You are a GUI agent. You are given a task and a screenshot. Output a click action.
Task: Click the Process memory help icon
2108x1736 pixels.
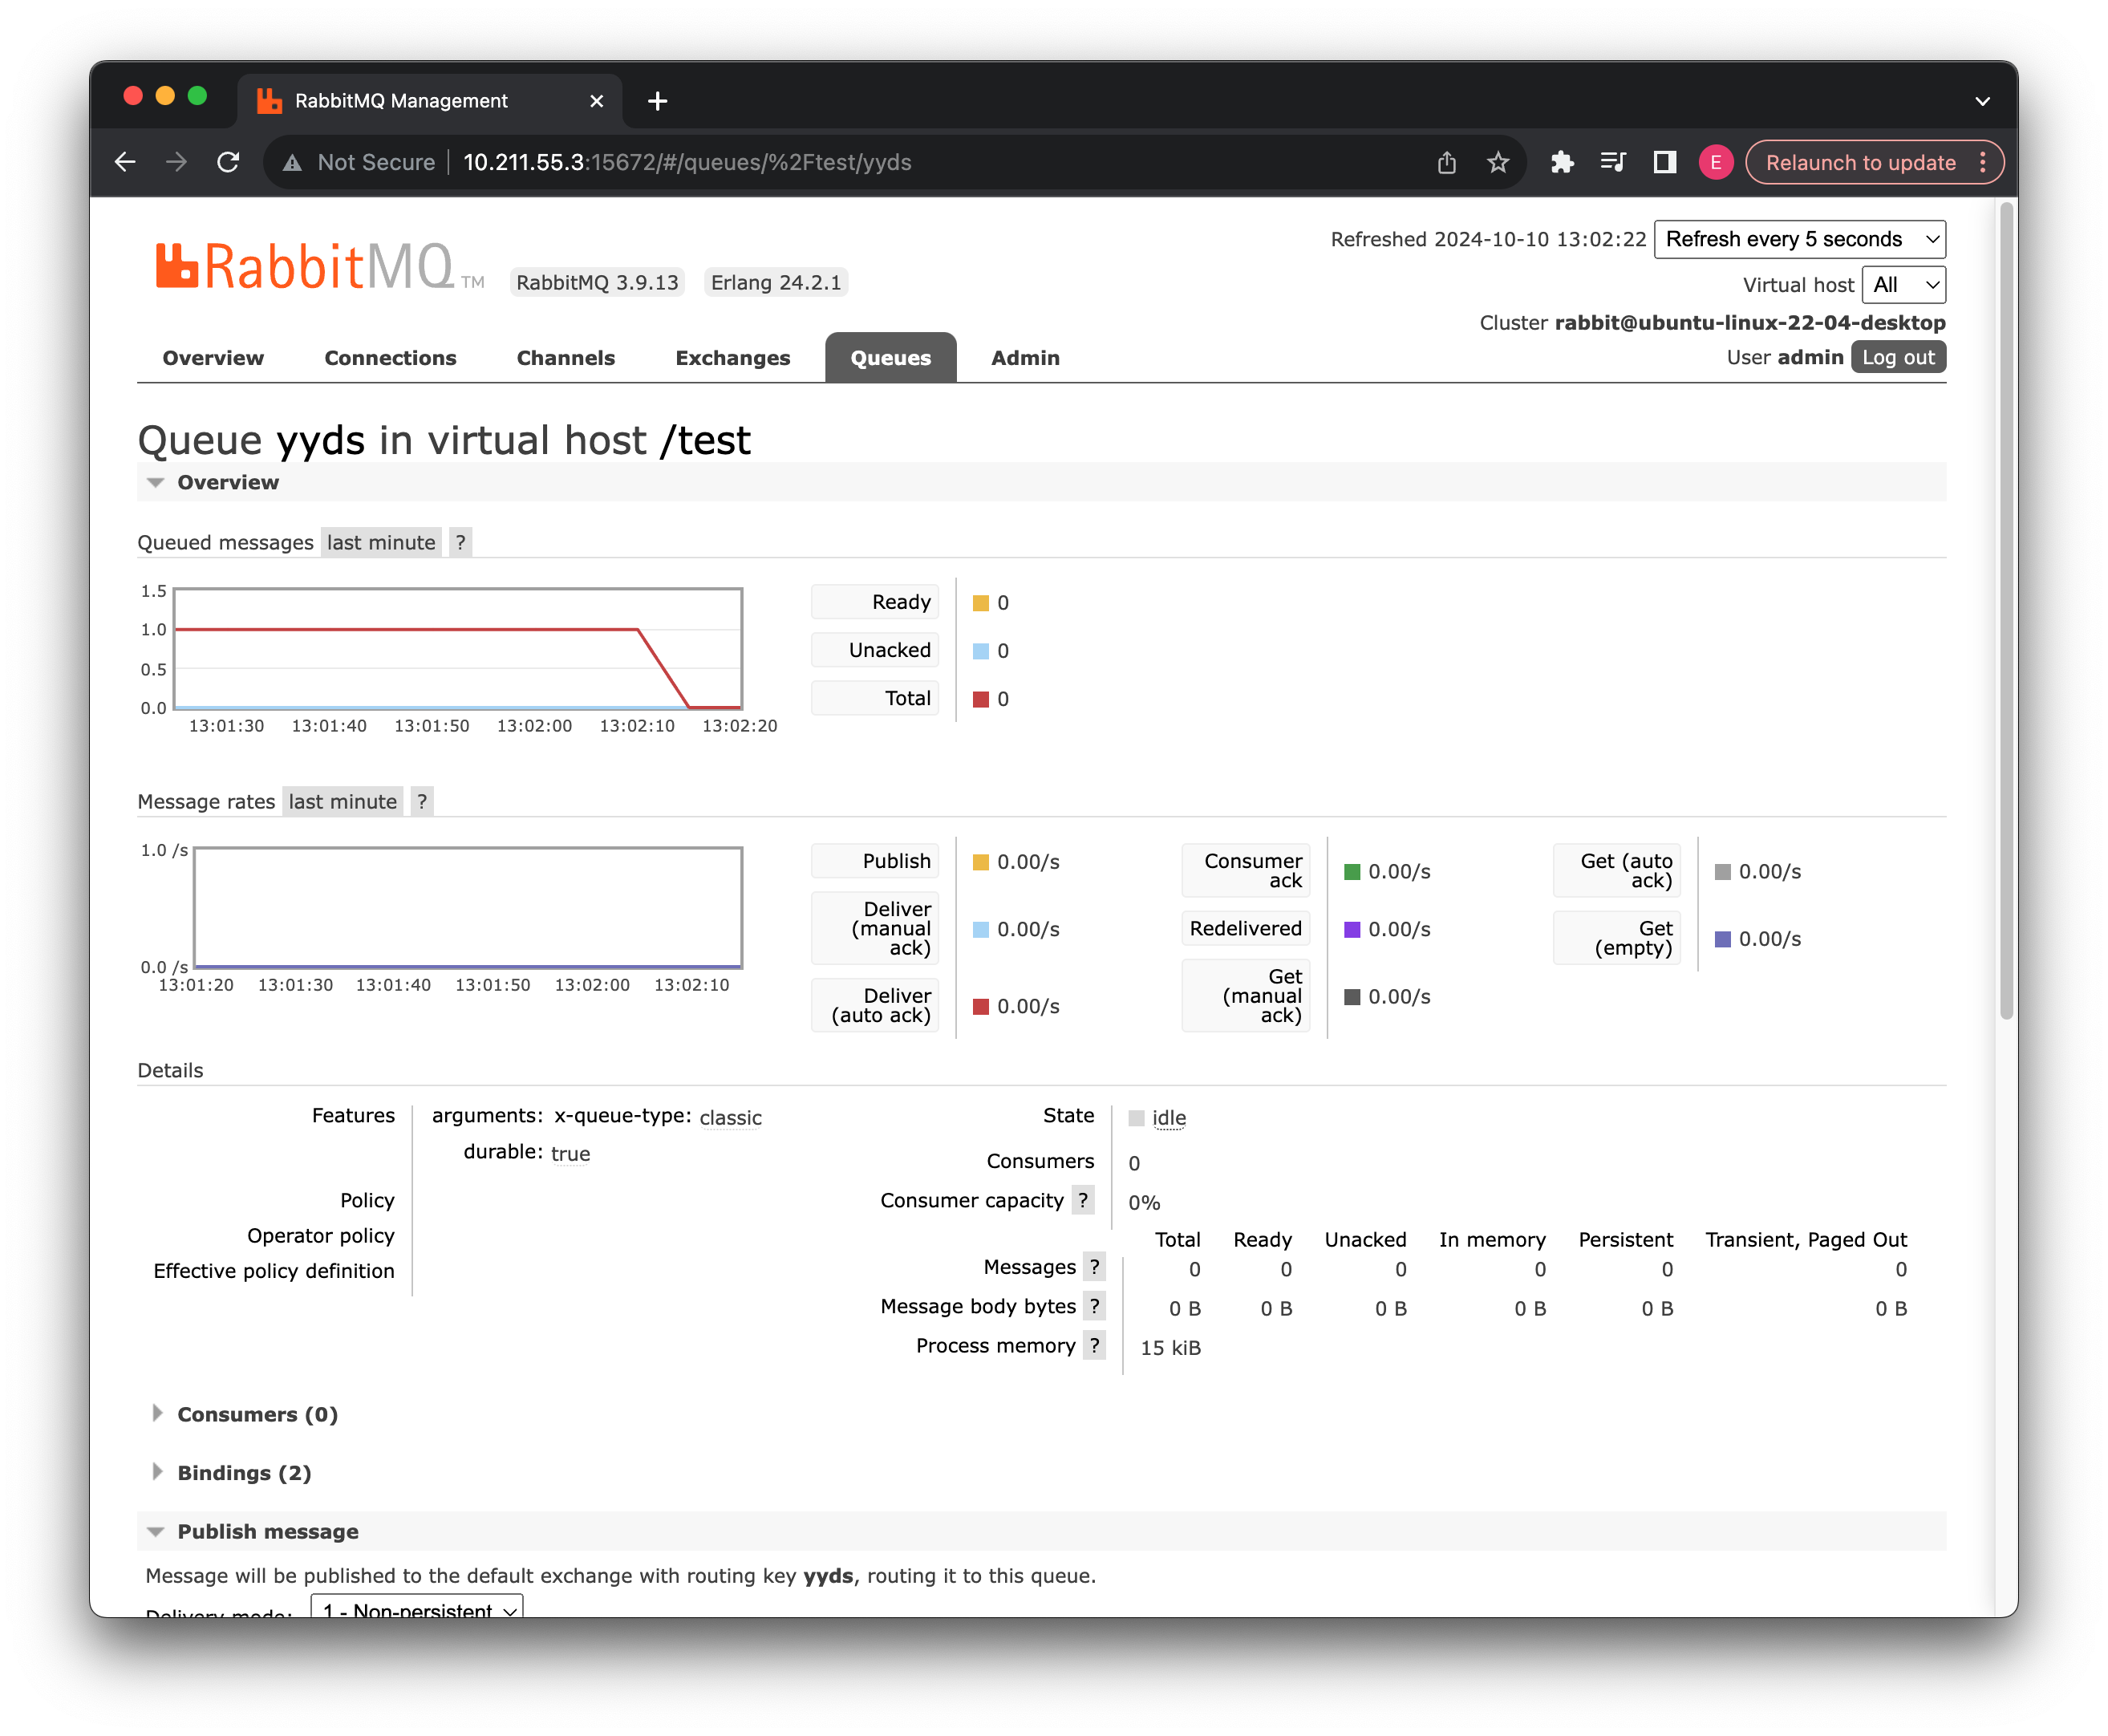pos(1095,1346)
